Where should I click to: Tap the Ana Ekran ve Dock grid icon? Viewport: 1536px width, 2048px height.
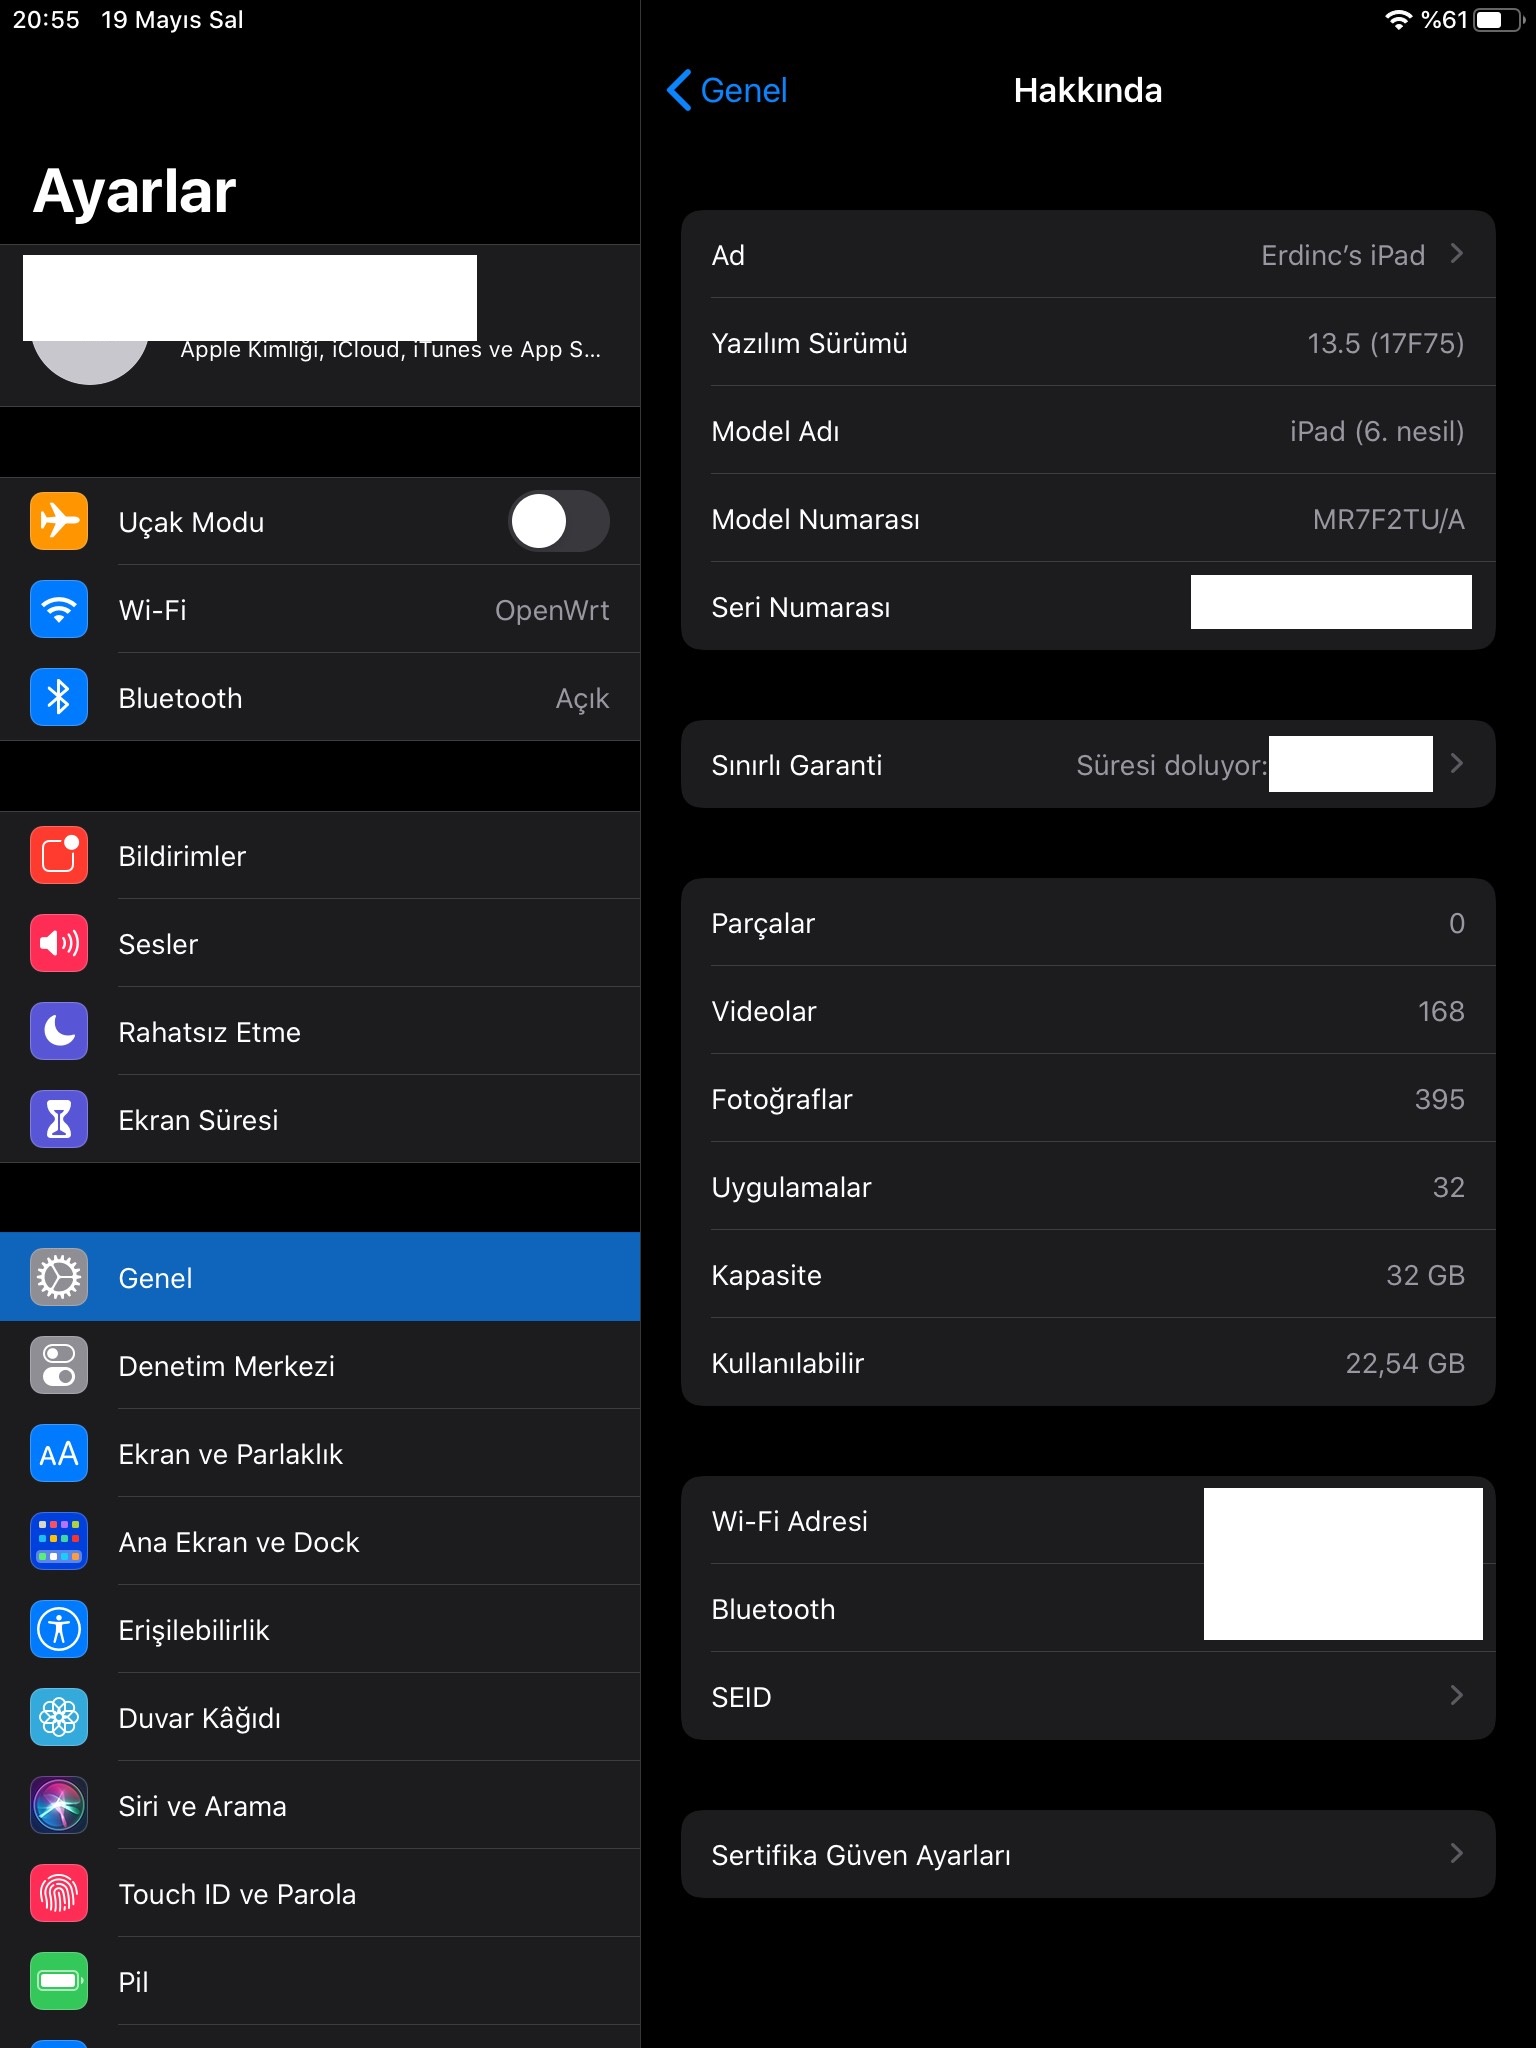click(59, 1541)
